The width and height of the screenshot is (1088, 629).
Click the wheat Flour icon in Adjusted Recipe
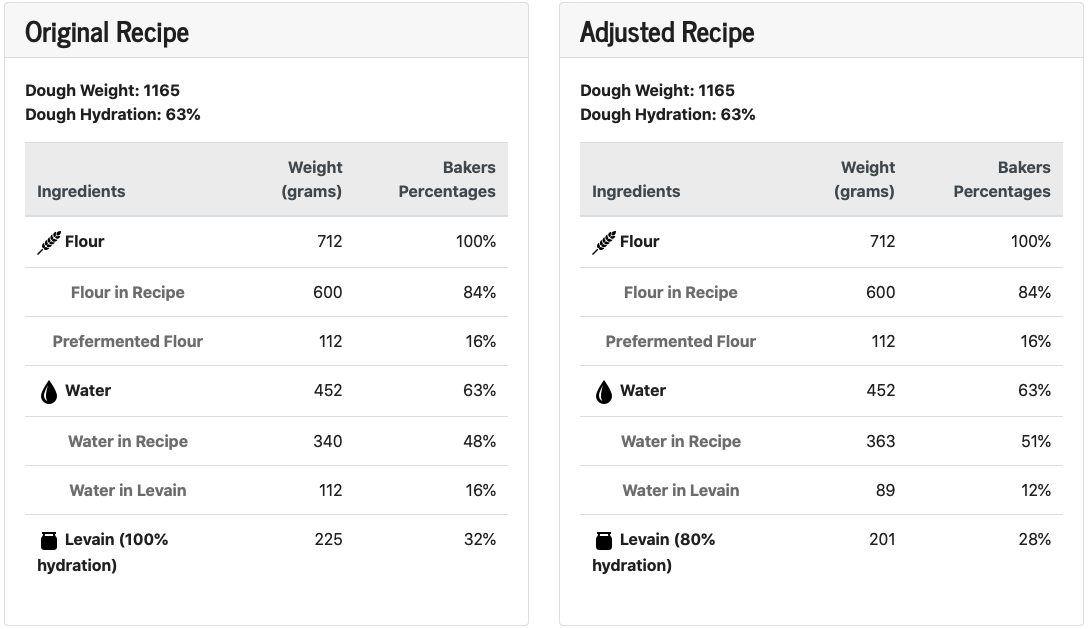pos(604,243)
